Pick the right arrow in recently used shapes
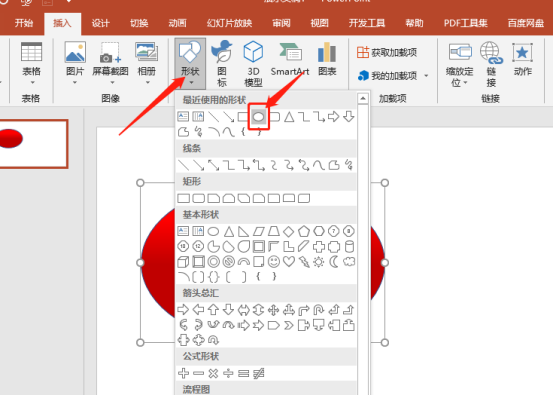 point(334,117)
